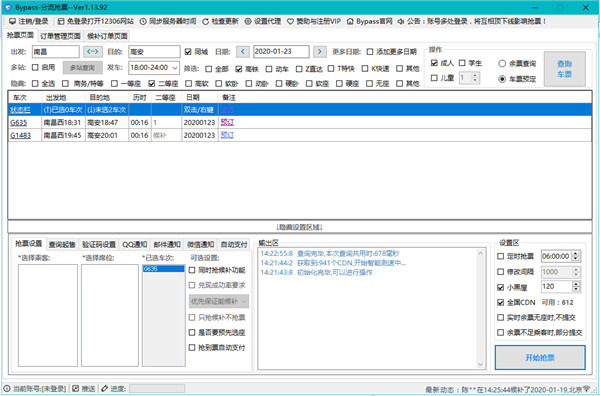Switch to the 订单管理页面 tab
The width and height of the screenshot is (600, 396).
point(61,36)
